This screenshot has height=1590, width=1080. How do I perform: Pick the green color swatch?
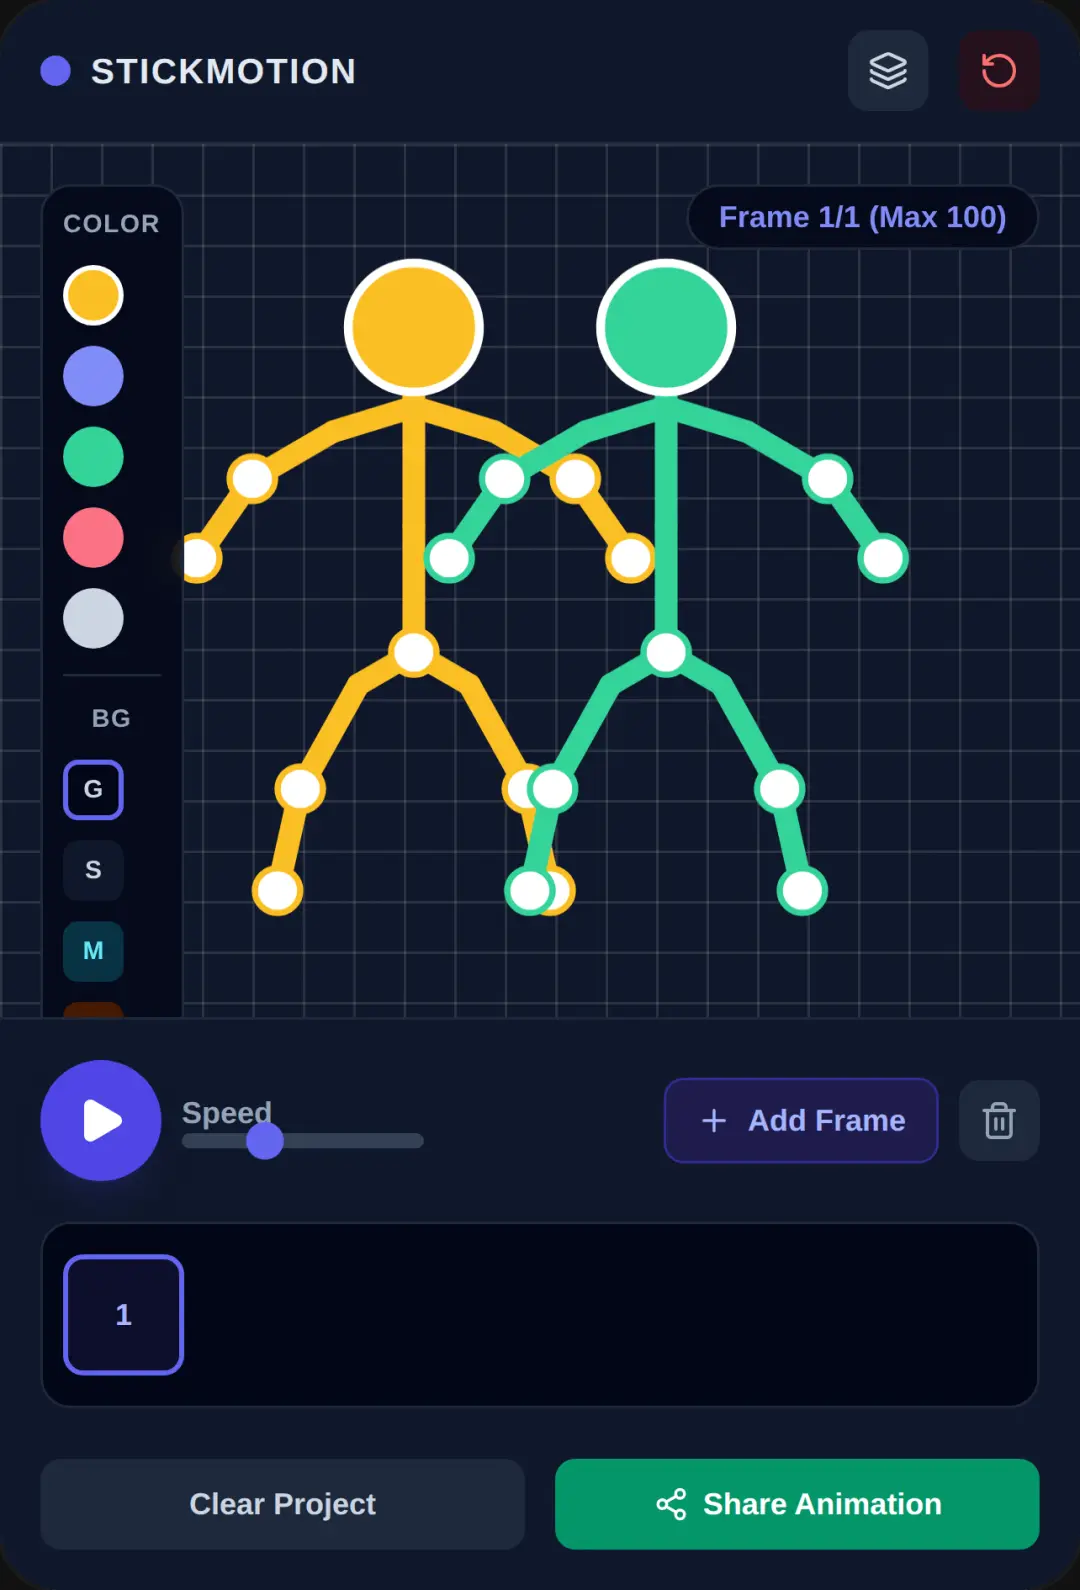[x=93, y=457]
